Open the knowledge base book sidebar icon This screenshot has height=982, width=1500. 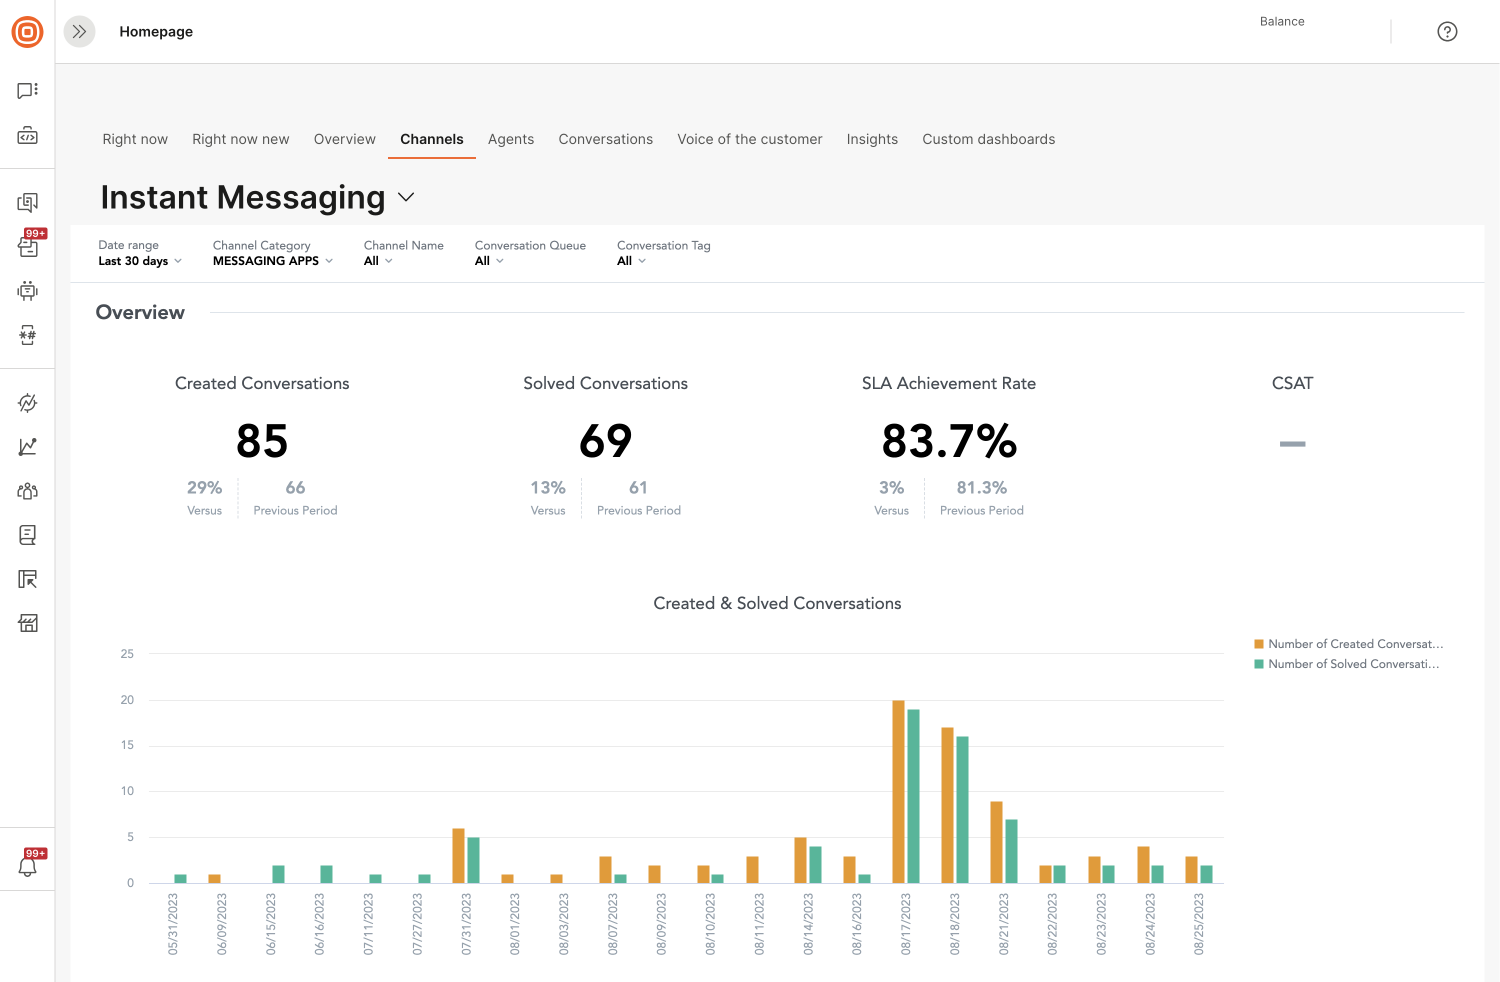point(27,535)
